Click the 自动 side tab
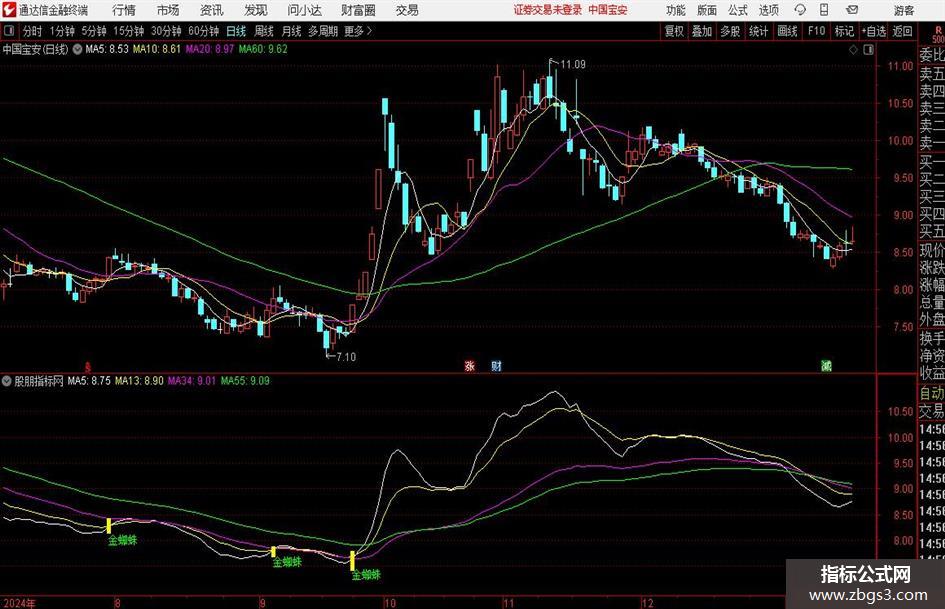 pos(932,393)
